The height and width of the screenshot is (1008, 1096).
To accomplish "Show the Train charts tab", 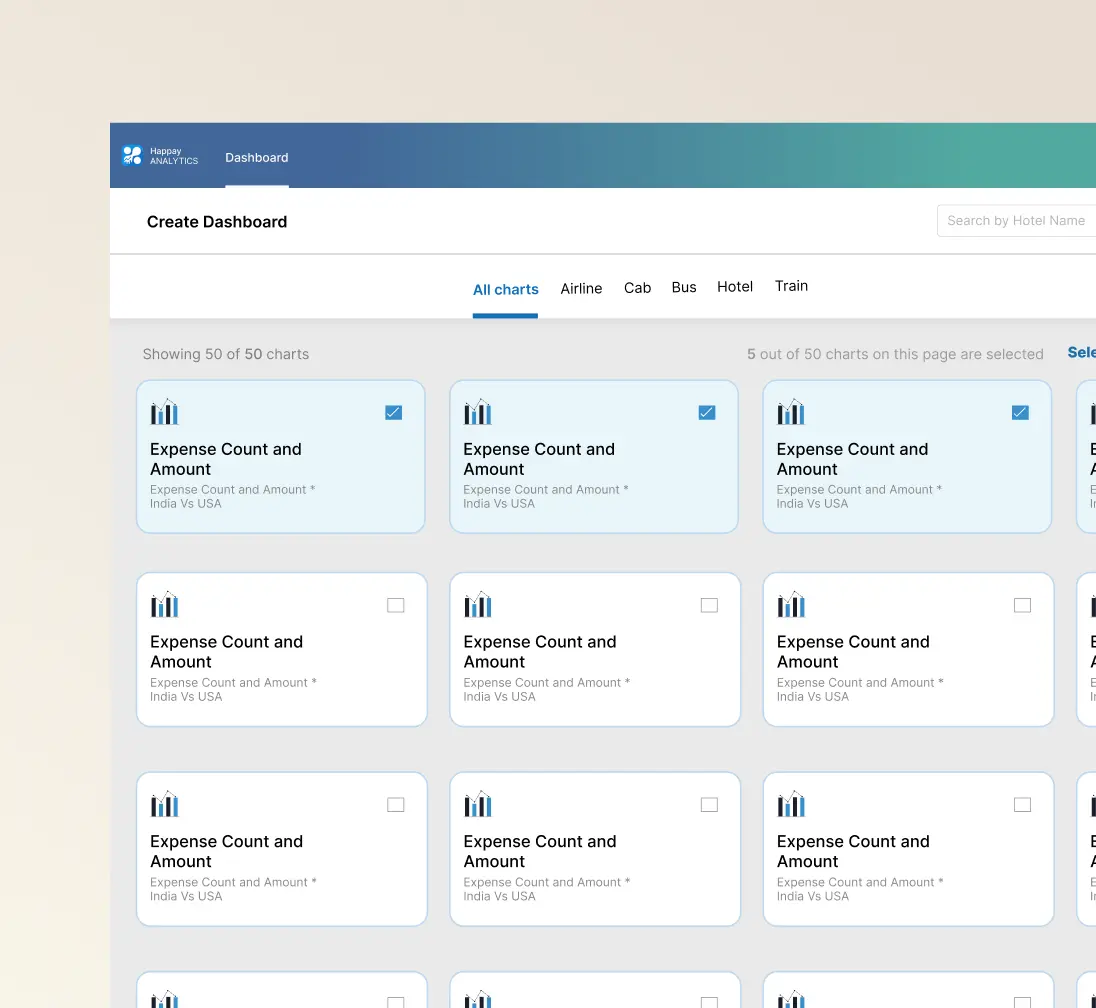I will pyautogui.click(x=791, y=286).
